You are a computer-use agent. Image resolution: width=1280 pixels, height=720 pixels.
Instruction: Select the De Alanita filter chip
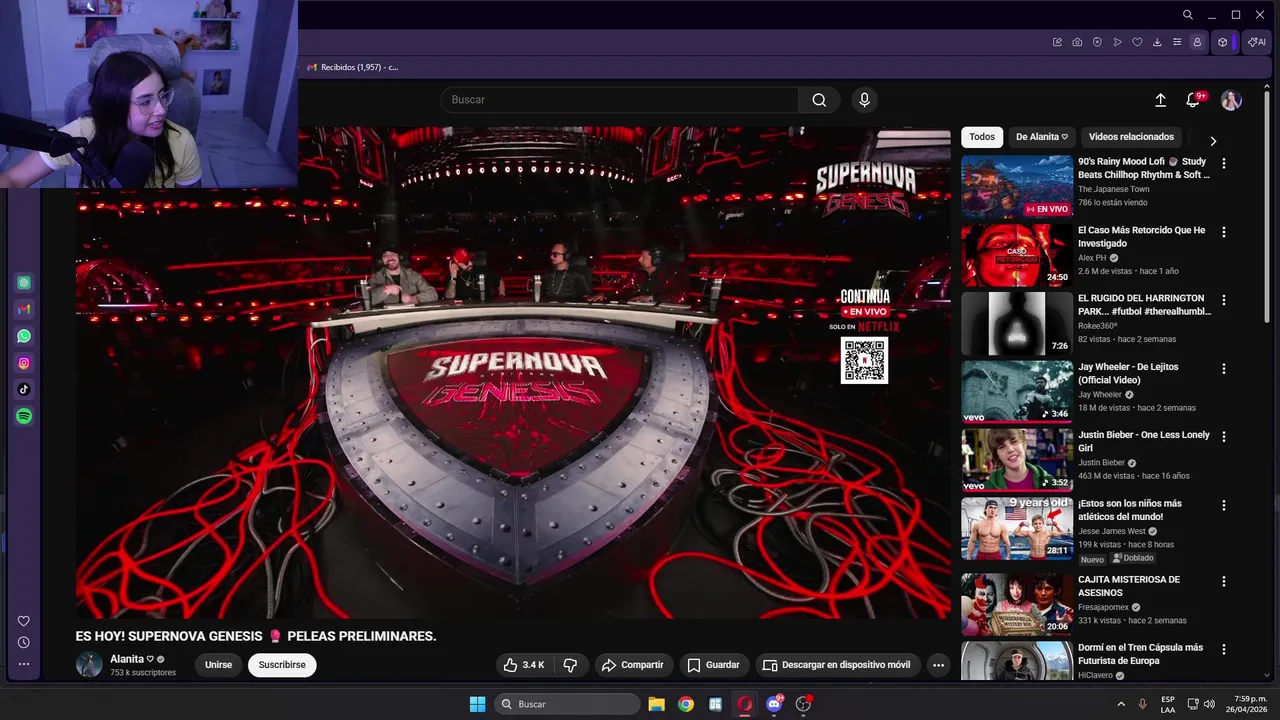[1041, 137]
